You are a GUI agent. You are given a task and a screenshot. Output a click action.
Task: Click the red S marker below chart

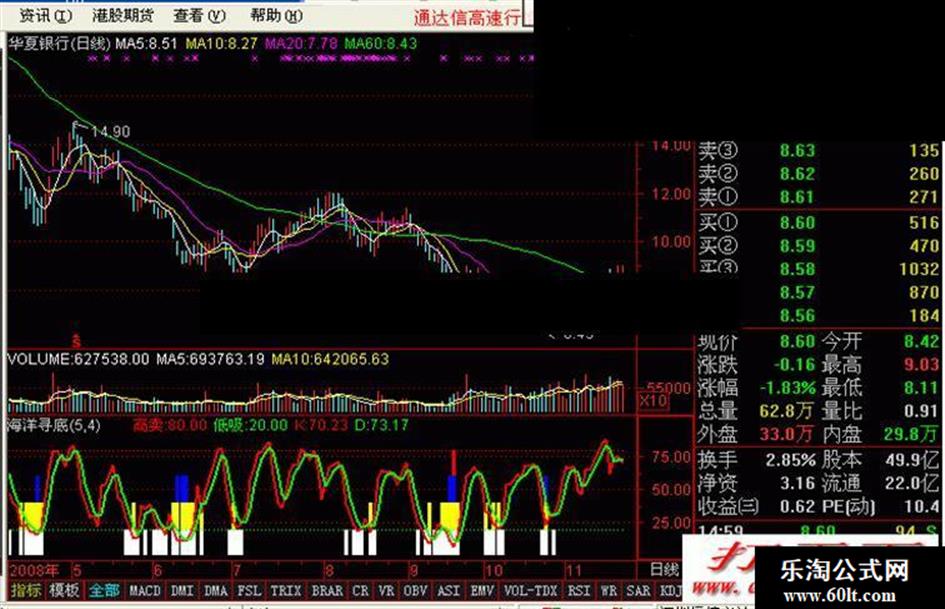pos(76,342)
